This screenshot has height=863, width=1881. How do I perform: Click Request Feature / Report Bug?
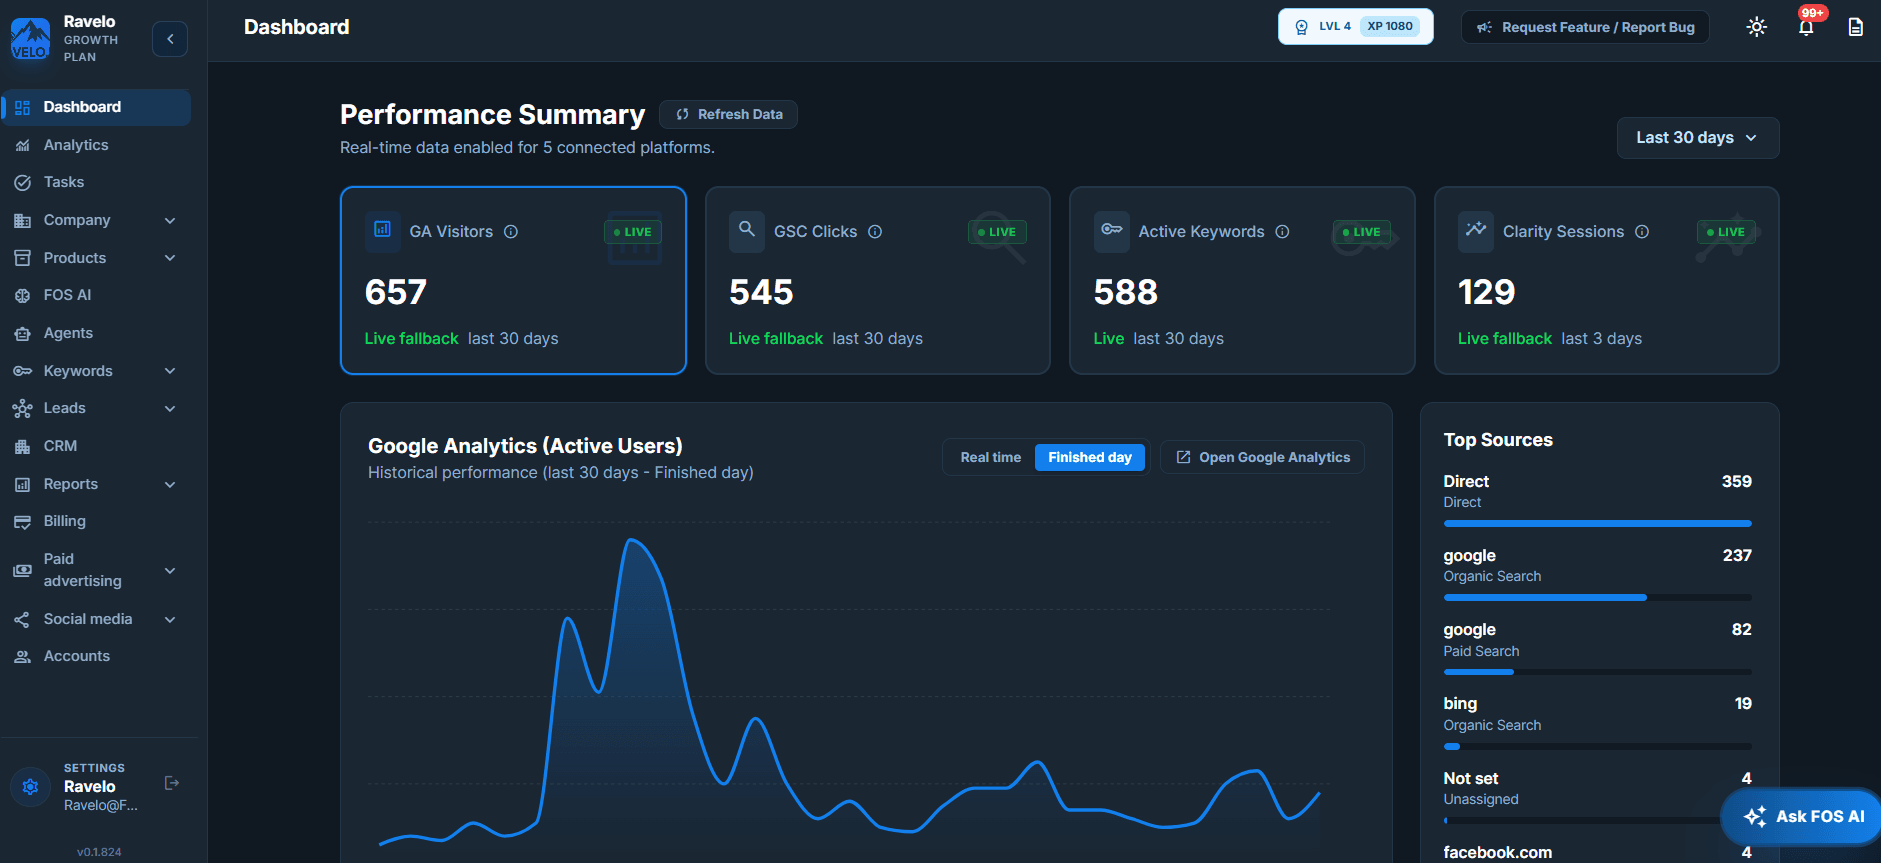(x=1585, y=27)
